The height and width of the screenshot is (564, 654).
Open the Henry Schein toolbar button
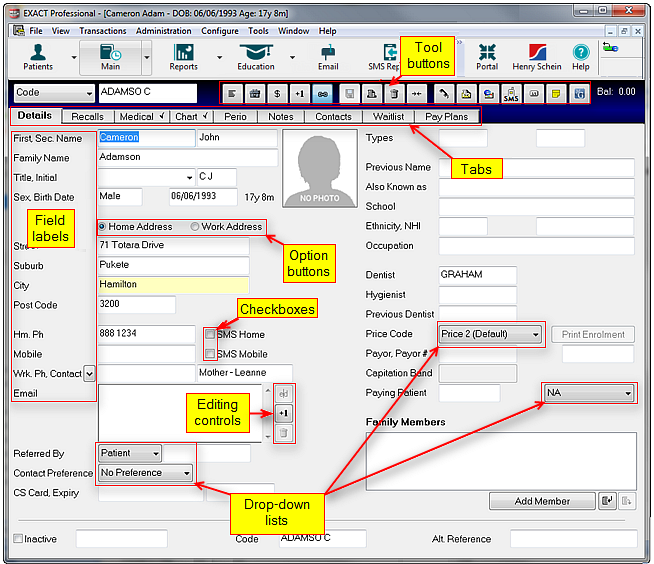537,57
